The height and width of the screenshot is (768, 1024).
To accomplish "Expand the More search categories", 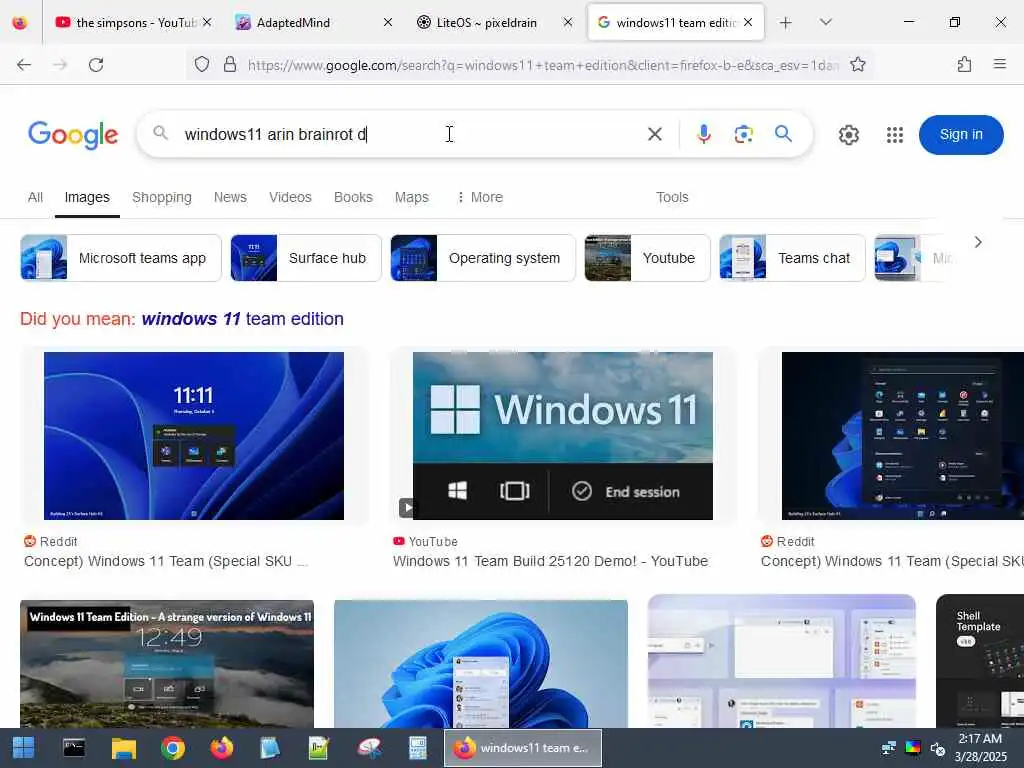I will pyautogui.click(x=480, y=197).
